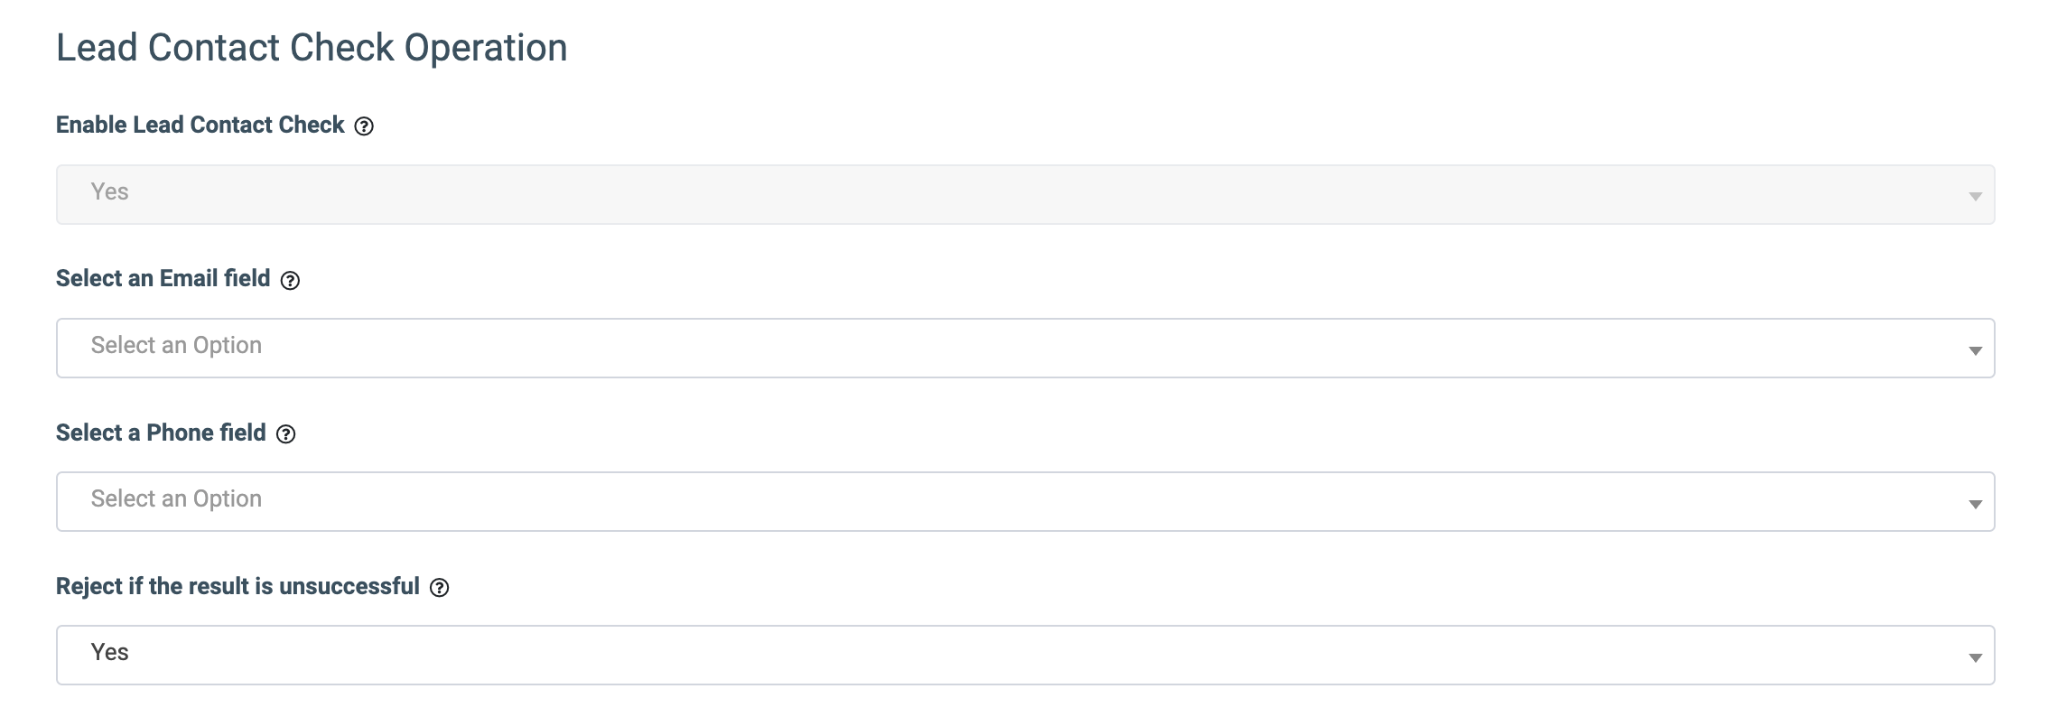This screenshot has height=726, width=2048.
Task: Click help icon next to Select a Phone field
Action: 286,434
